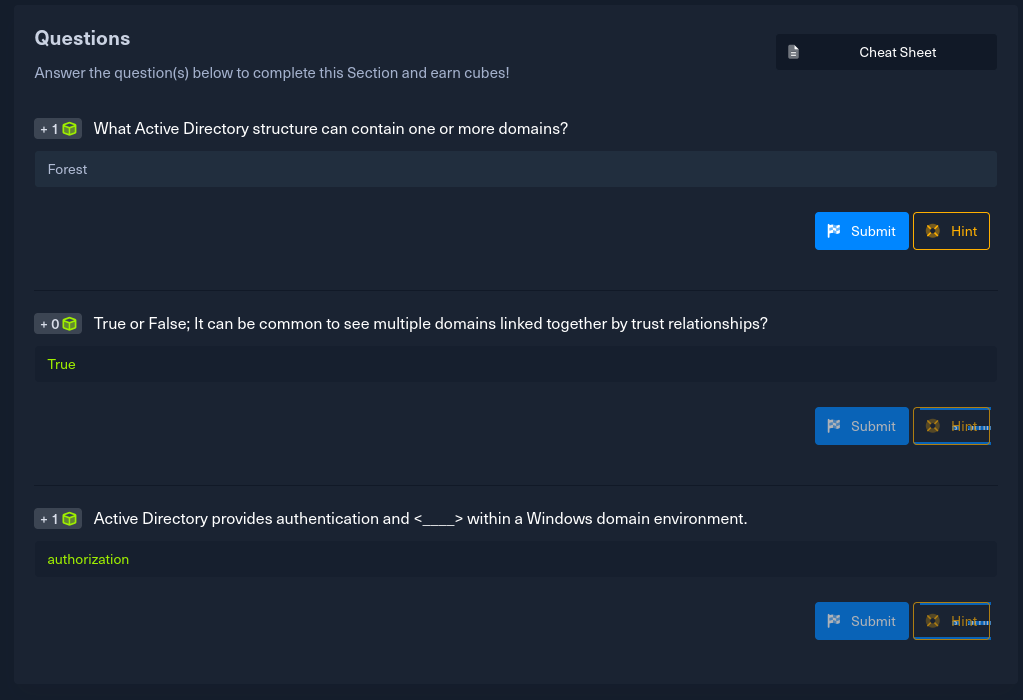This screenshot has width=1023, height=700.
Task: Click the document icon beside Cheat Sheet
Action: tap(793, 52)
